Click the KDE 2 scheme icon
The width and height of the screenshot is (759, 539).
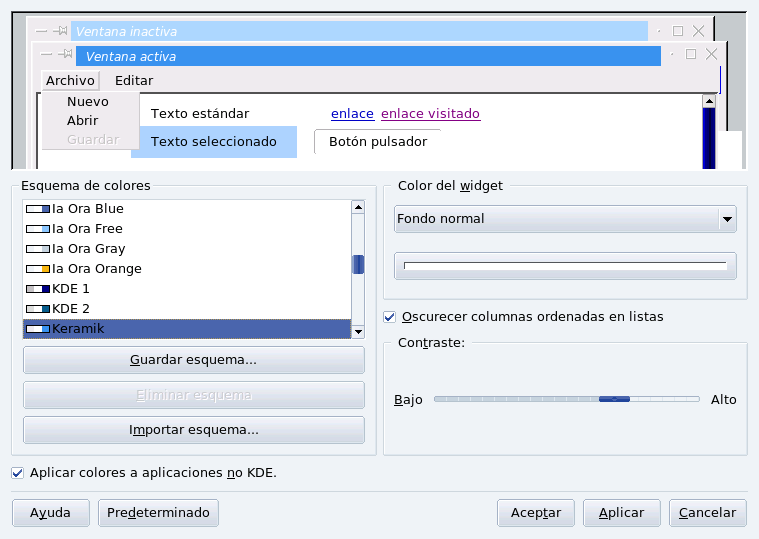(38, 309)
